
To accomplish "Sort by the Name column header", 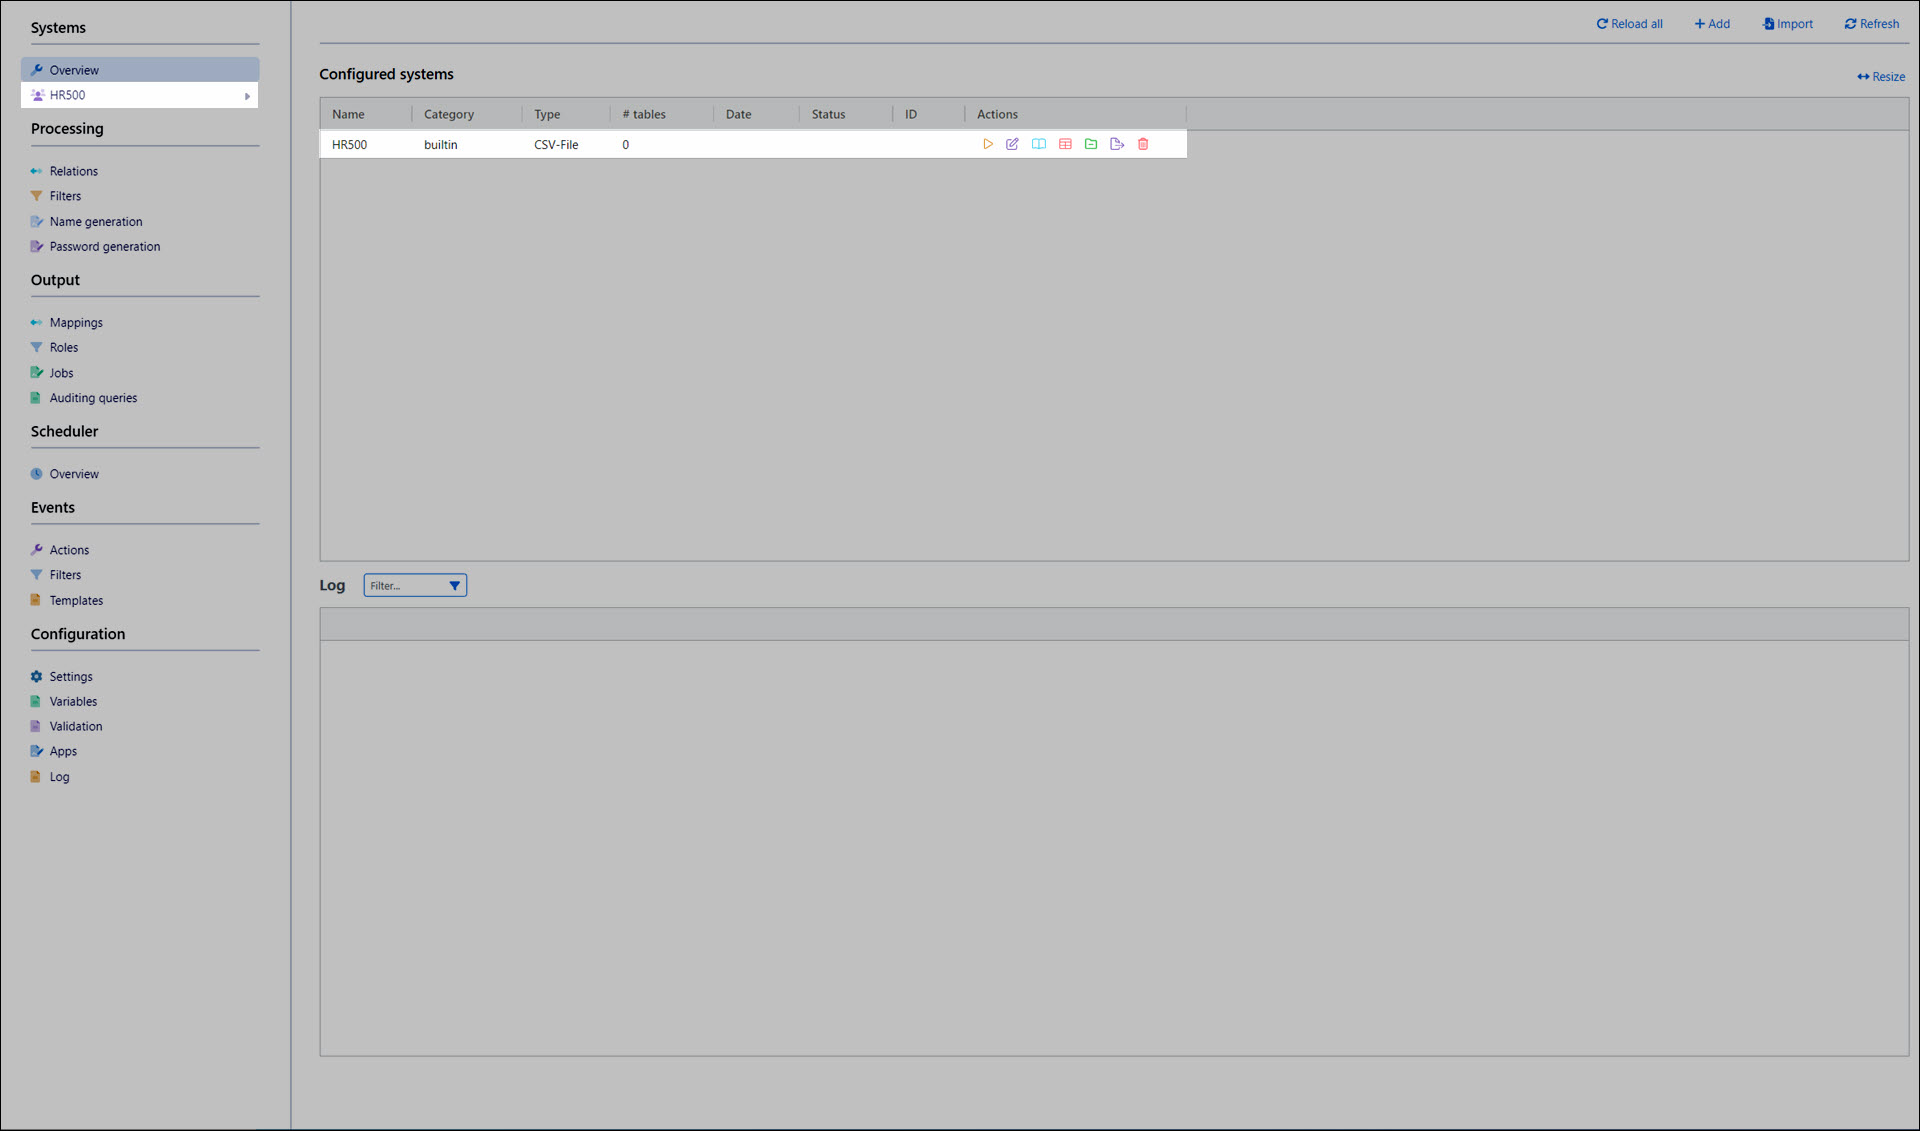I will point(348,114).
